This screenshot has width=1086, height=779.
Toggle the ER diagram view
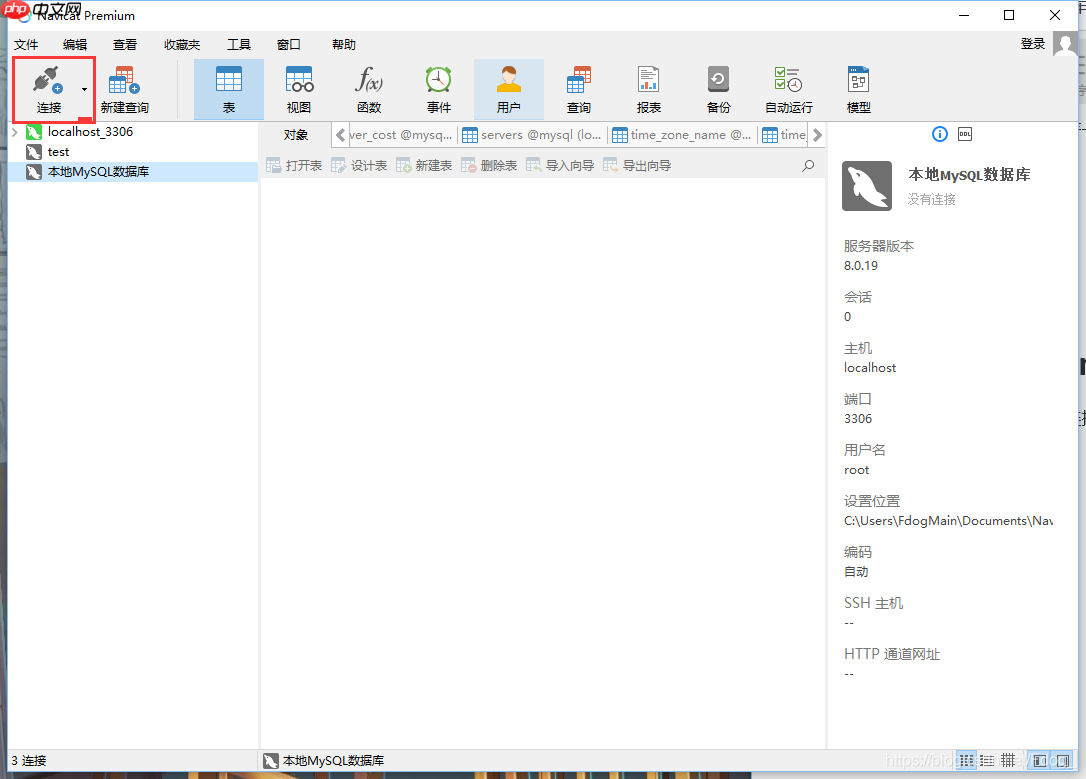pyautogui.click(x=1007, y=760)
